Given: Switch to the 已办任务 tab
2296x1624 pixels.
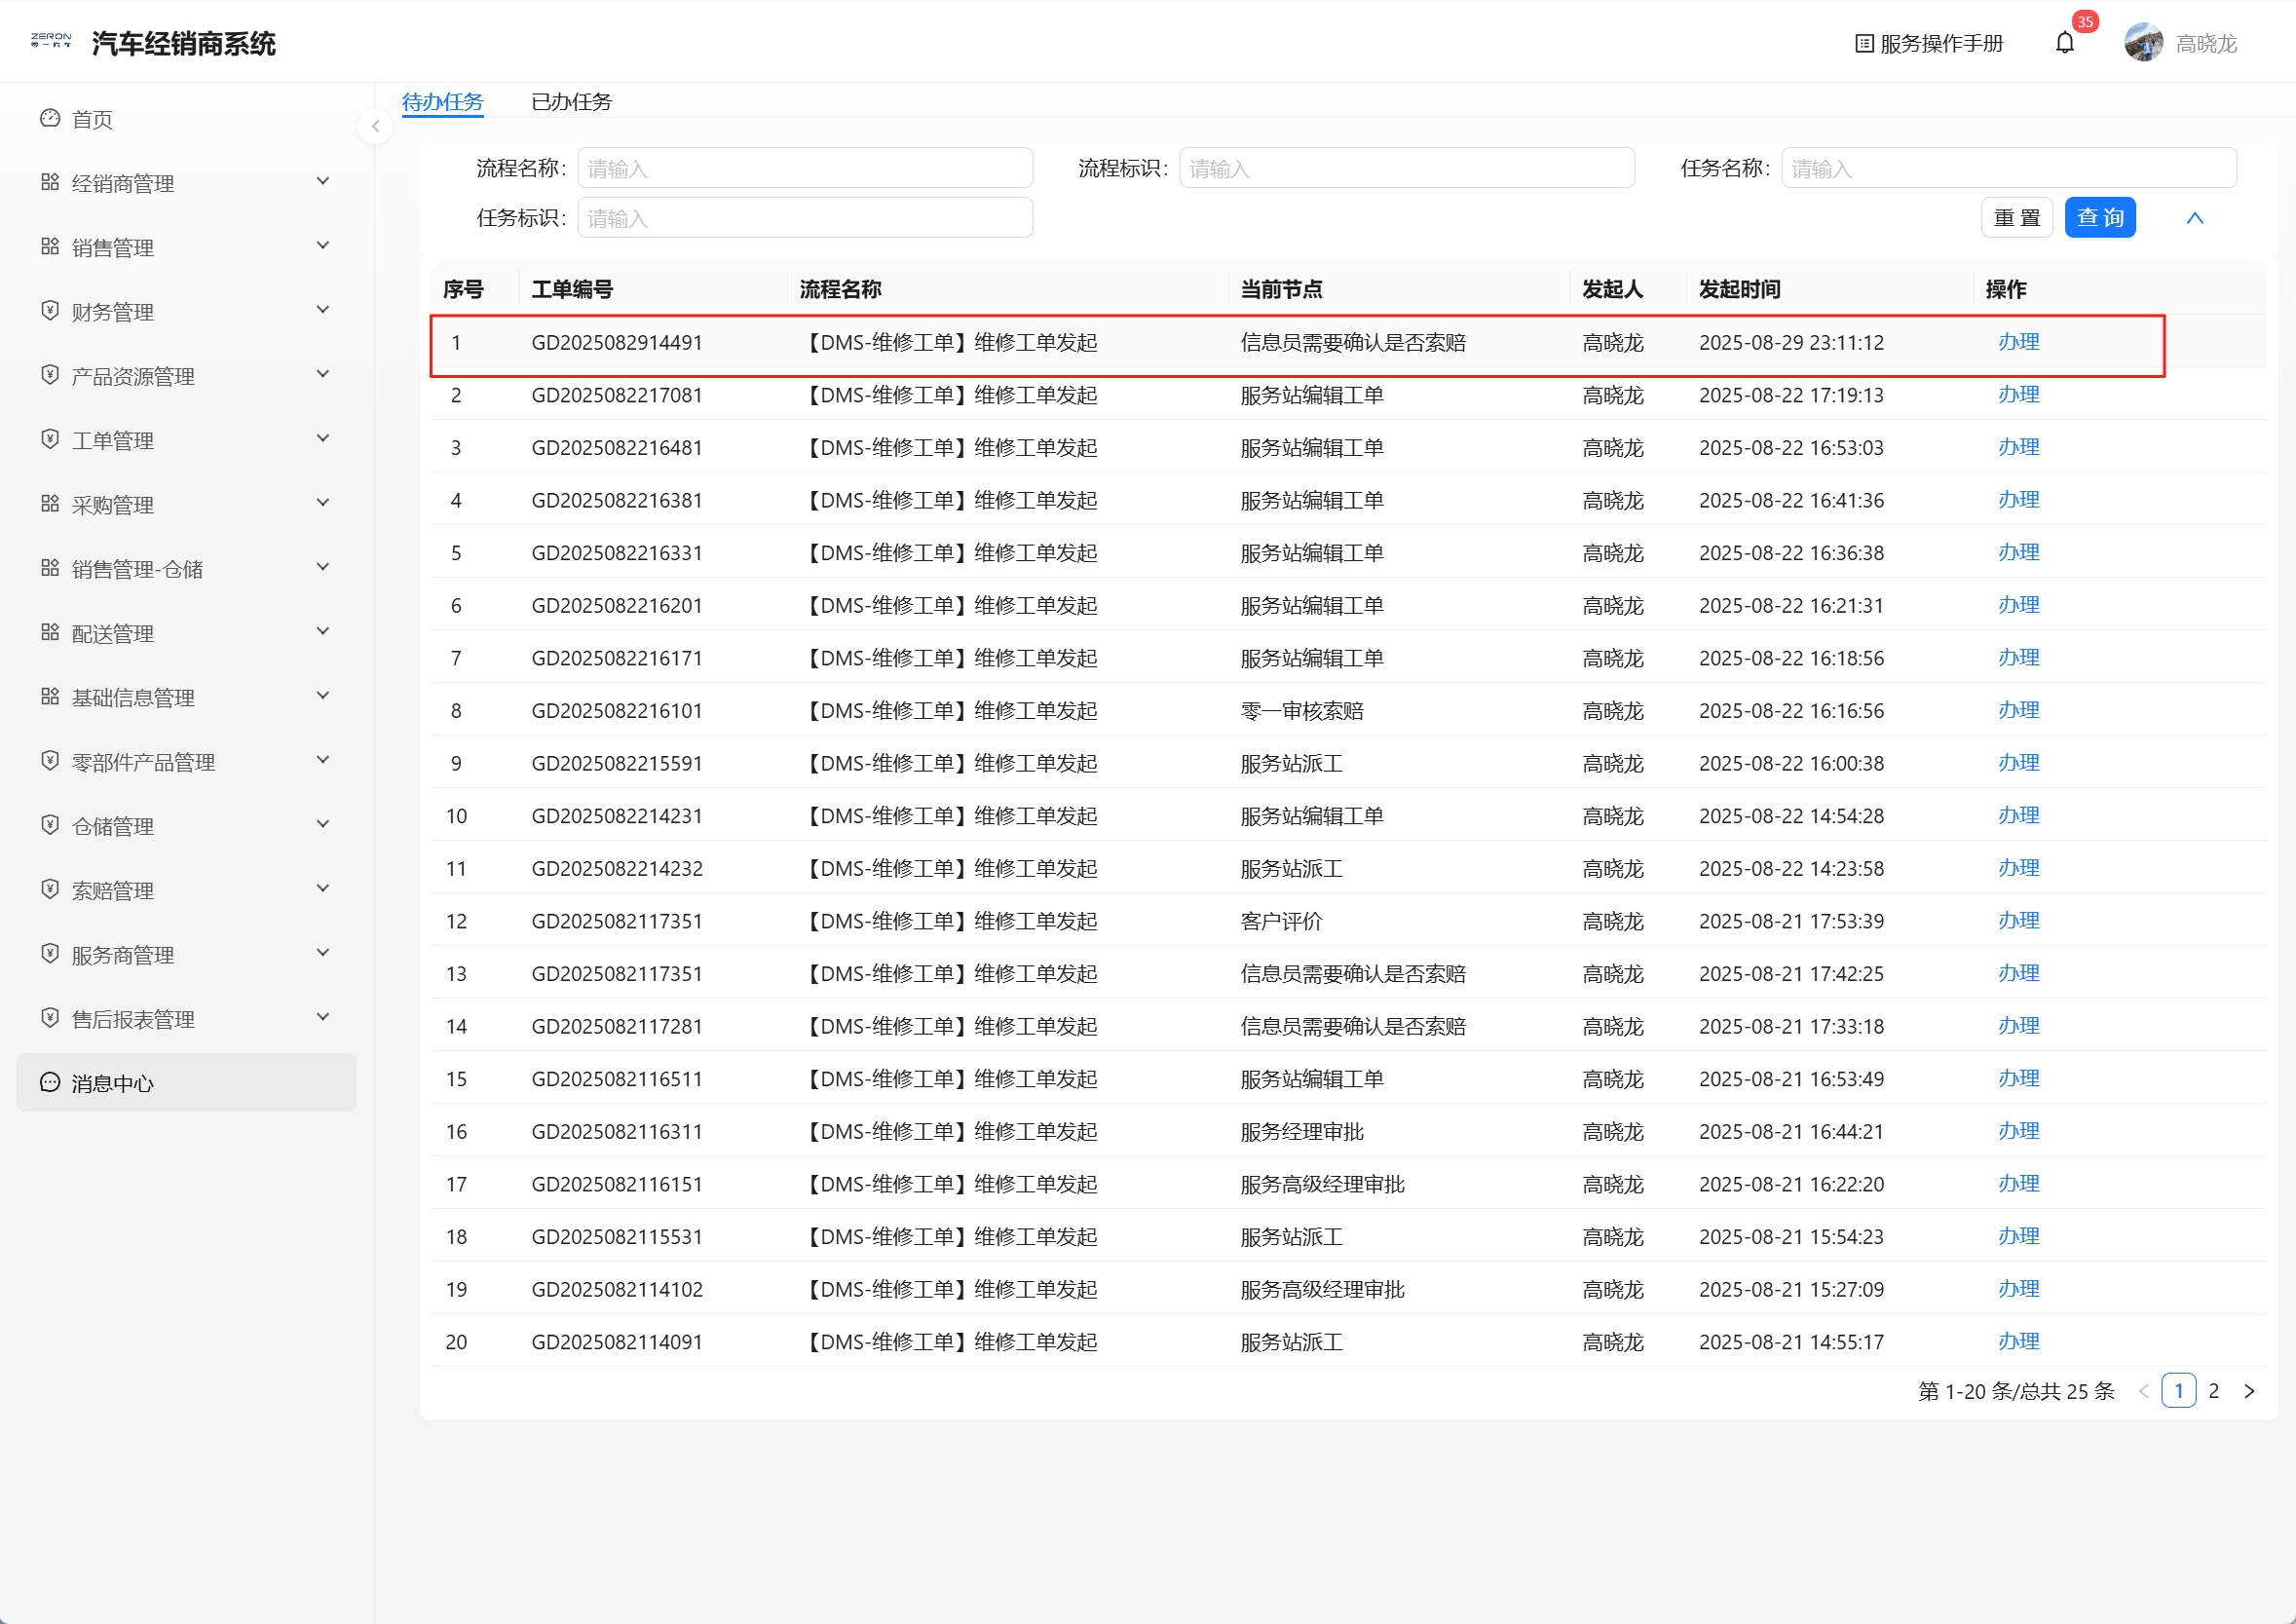Looking at the screenshot, I should click(571, 102).
